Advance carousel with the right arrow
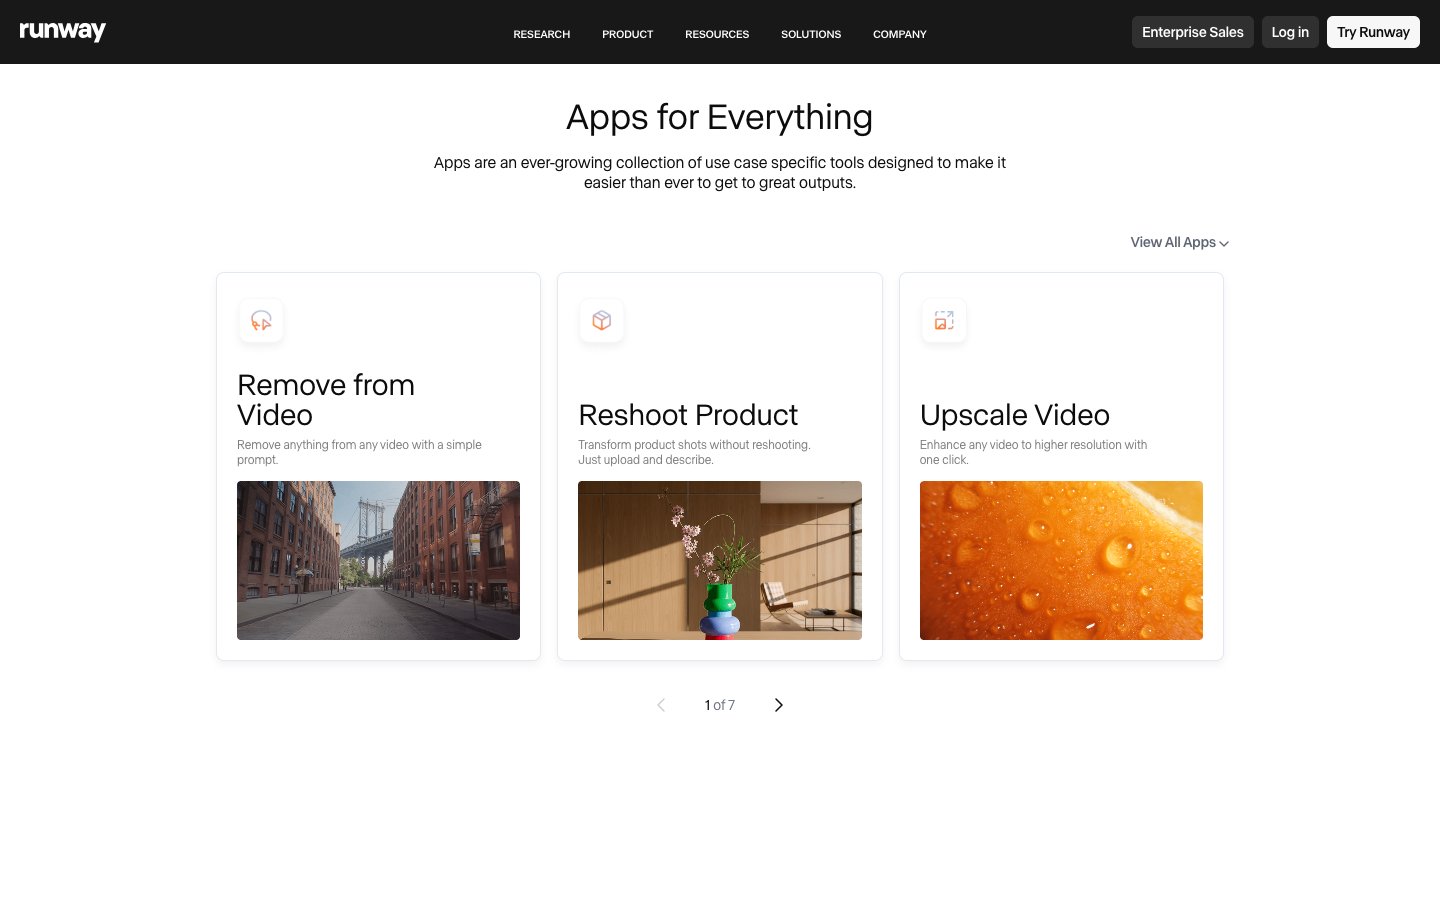This screenshot has width=1440, height=900. click(778, 705)
